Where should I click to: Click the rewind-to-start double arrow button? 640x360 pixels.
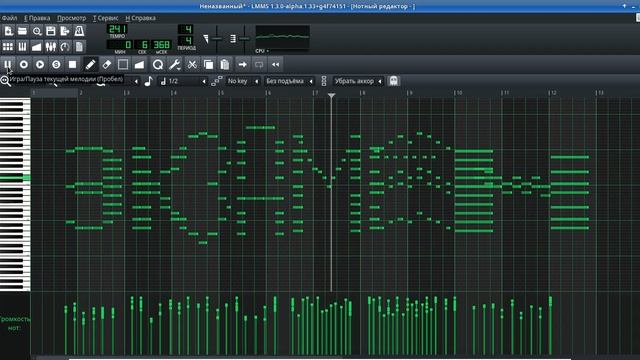click(x=276, y=64)
